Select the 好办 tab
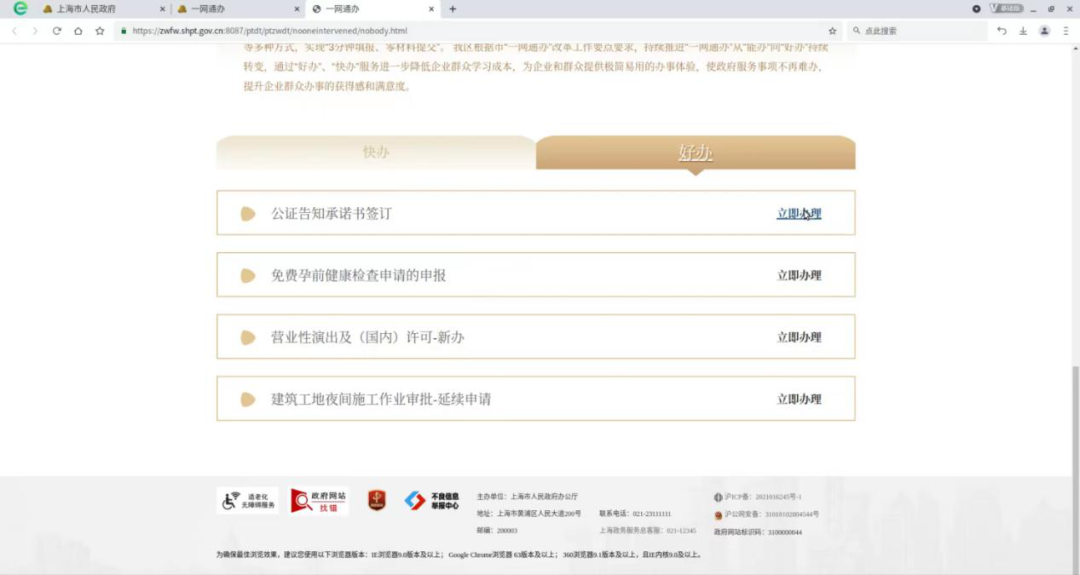The image size is (1080, 575). coord(695,153)
